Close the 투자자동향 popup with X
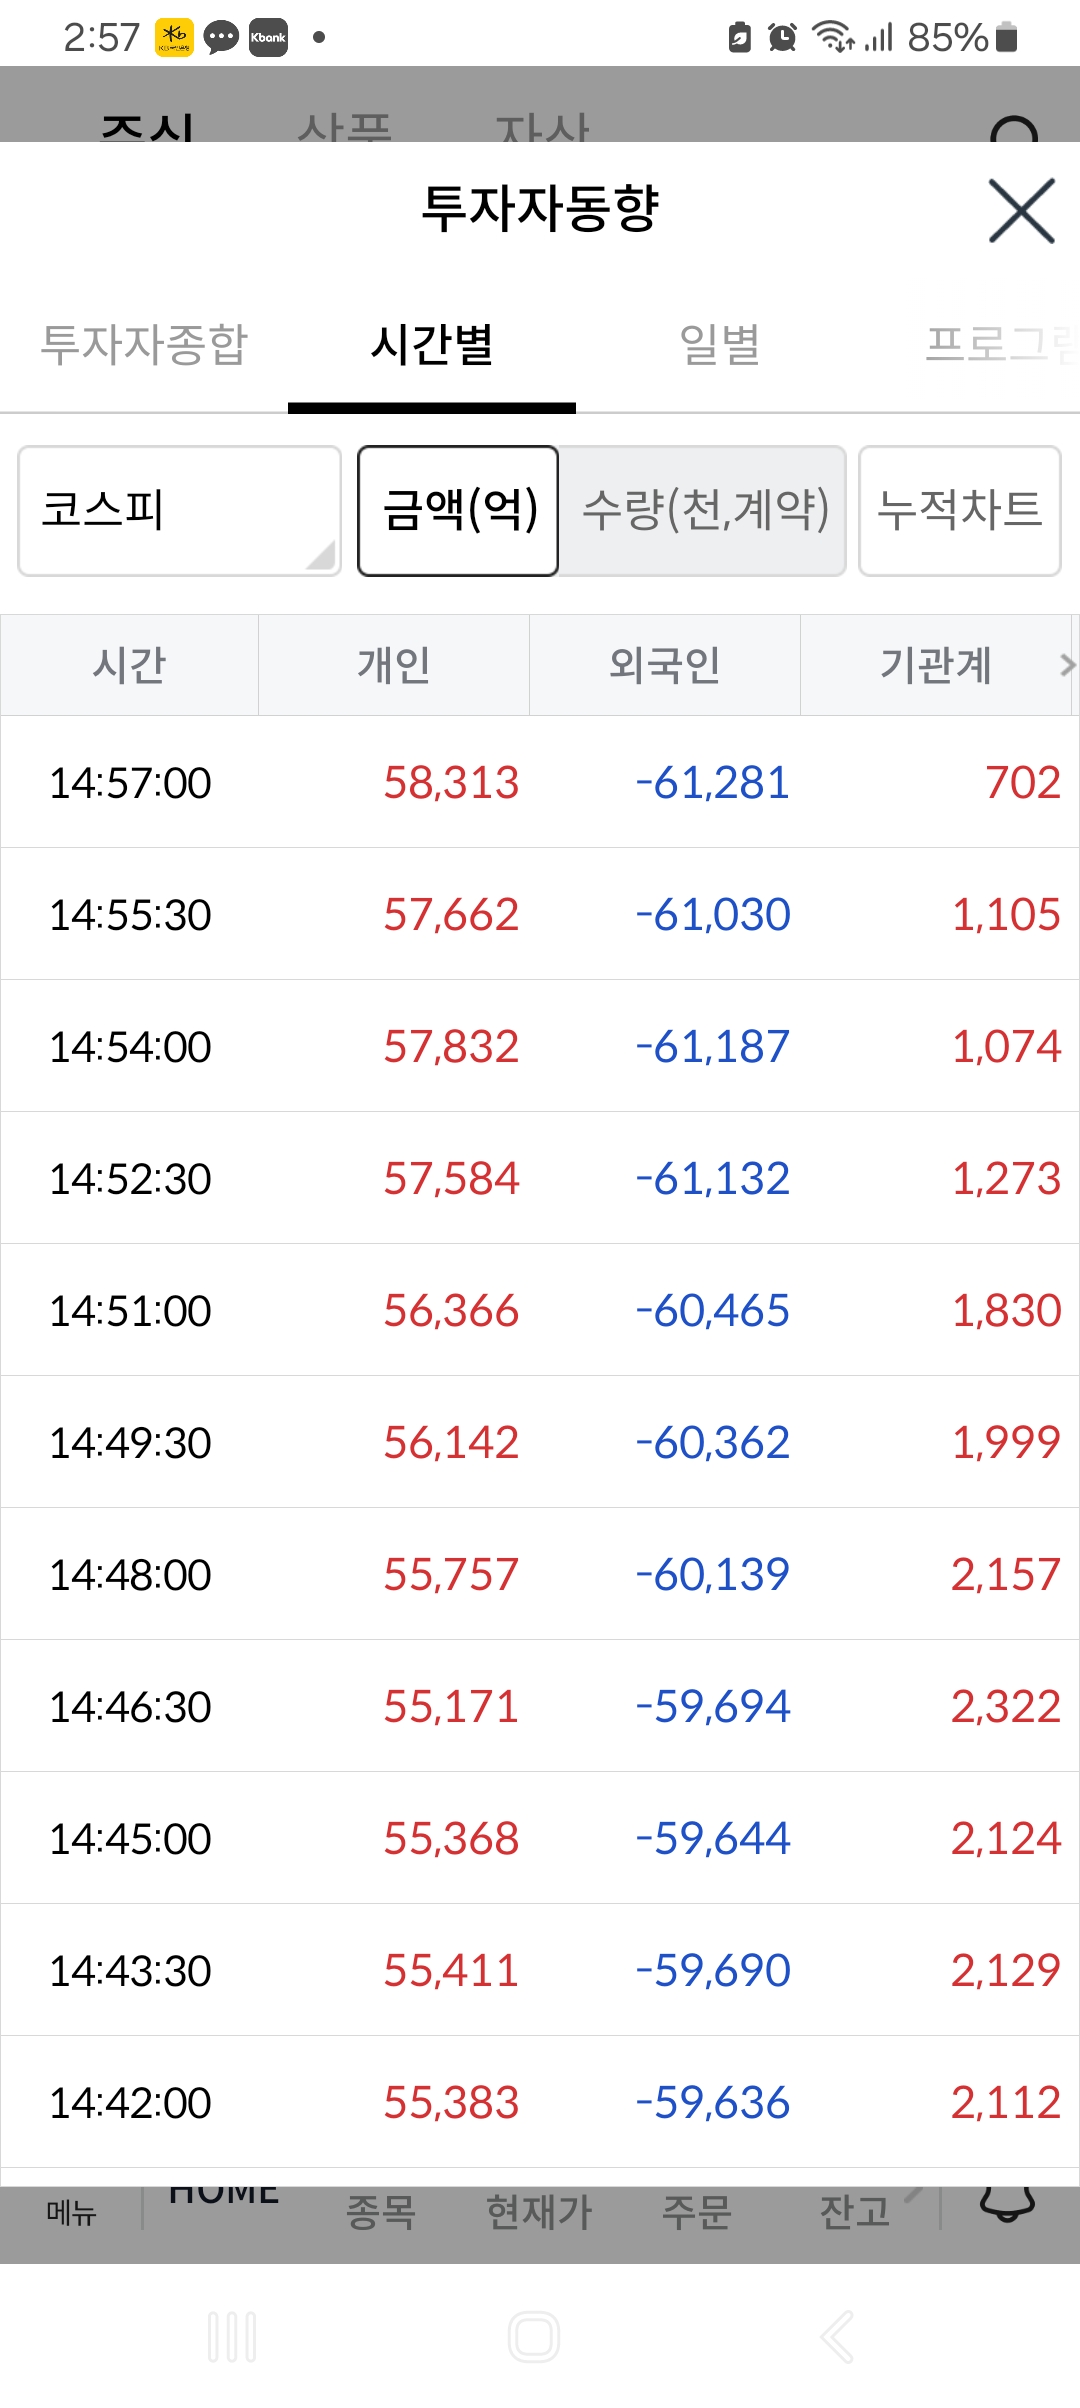This screenshot has height=2408, width=1080. [1021, 211]
